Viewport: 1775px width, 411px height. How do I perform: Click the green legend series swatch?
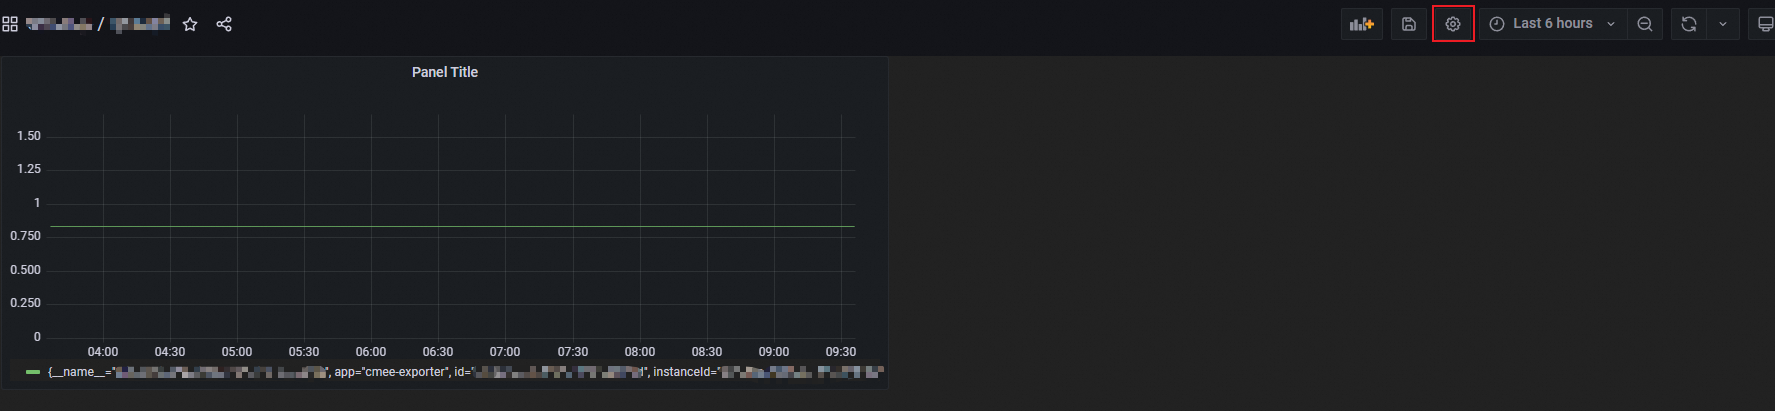(33, 372)
